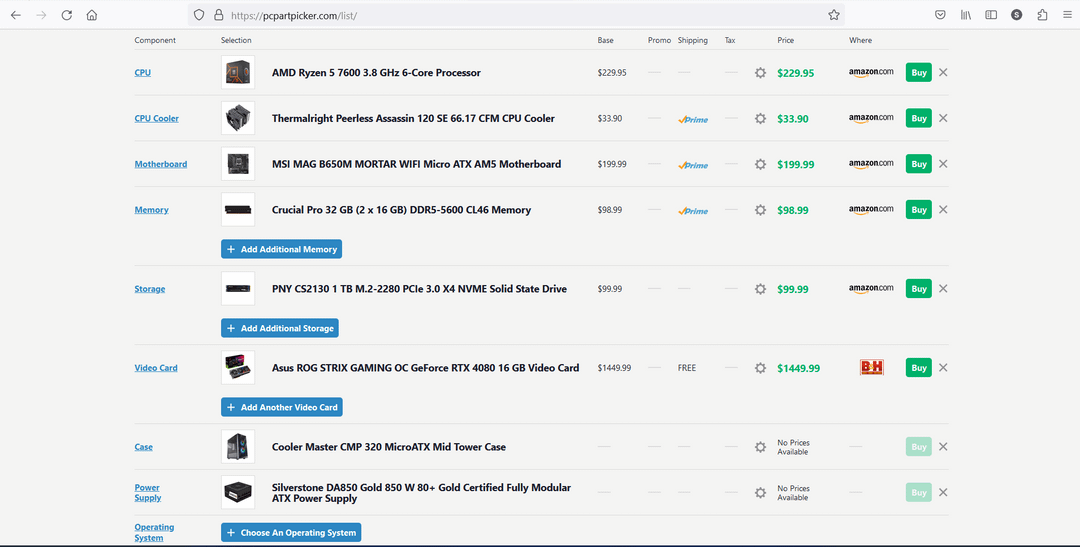Open Cooler Master CMP 320 product name
This screenshot has height=547, width=1080.
click(388, 447)
